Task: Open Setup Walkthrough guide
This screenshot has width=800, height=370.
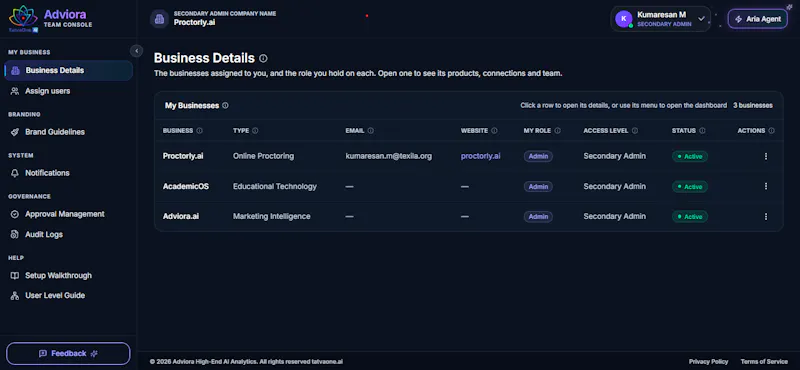Action: coord(68,276)
